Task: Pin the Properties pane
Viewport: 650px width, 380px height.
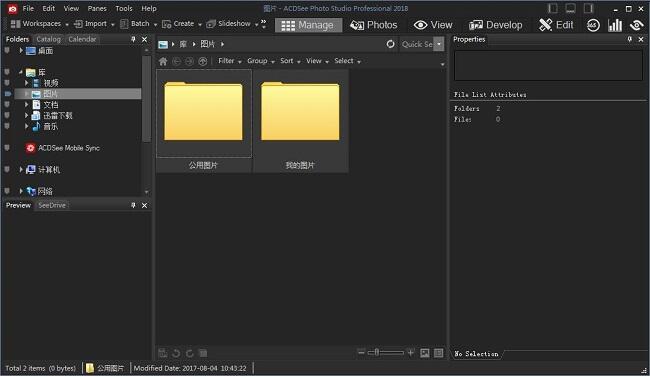Action: pyautogui.click(x=630, y=39)
